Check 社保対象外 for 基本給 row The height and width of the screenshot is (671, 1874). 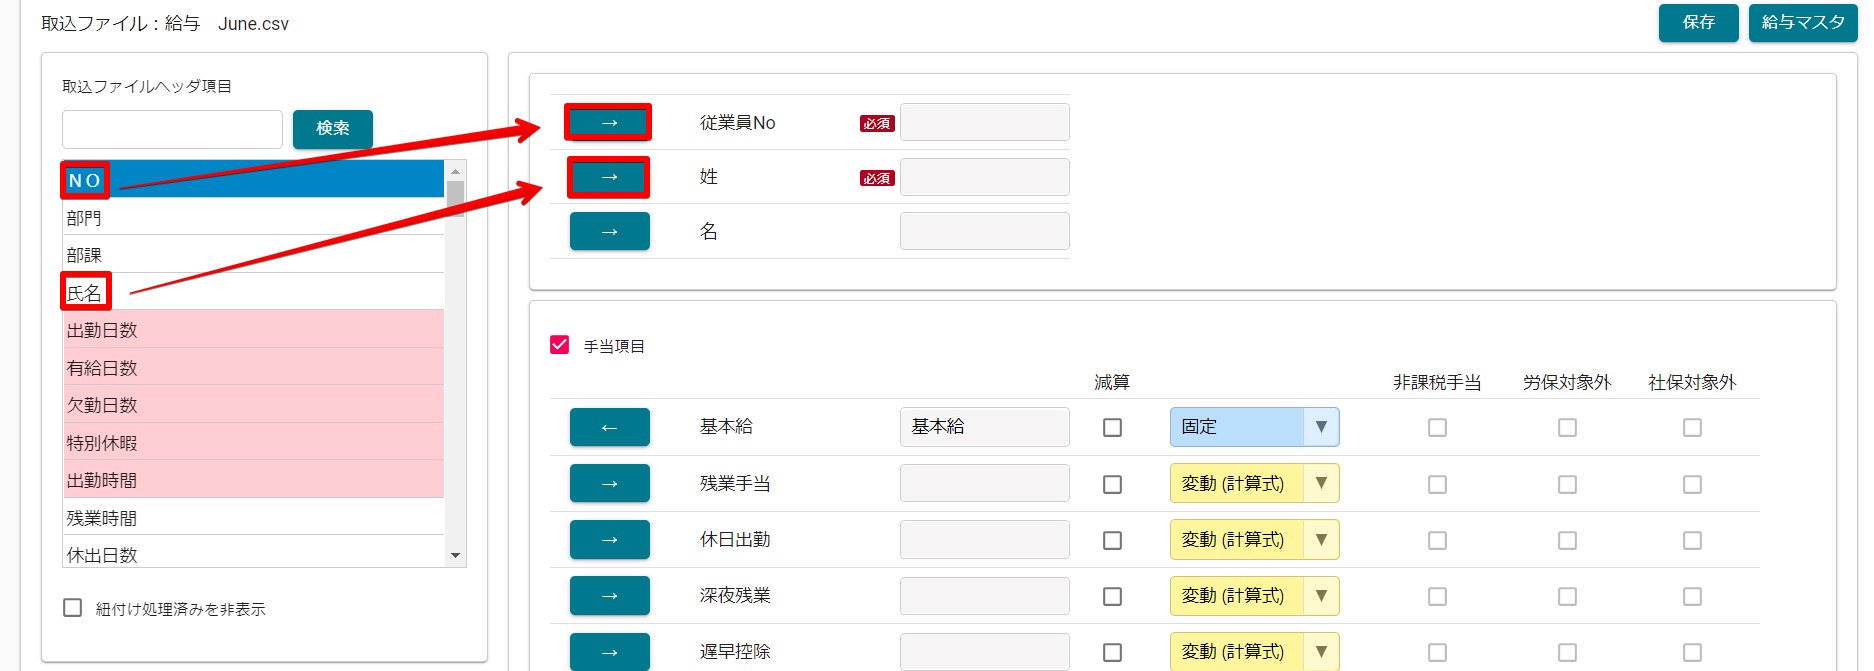coord(1692,427)
